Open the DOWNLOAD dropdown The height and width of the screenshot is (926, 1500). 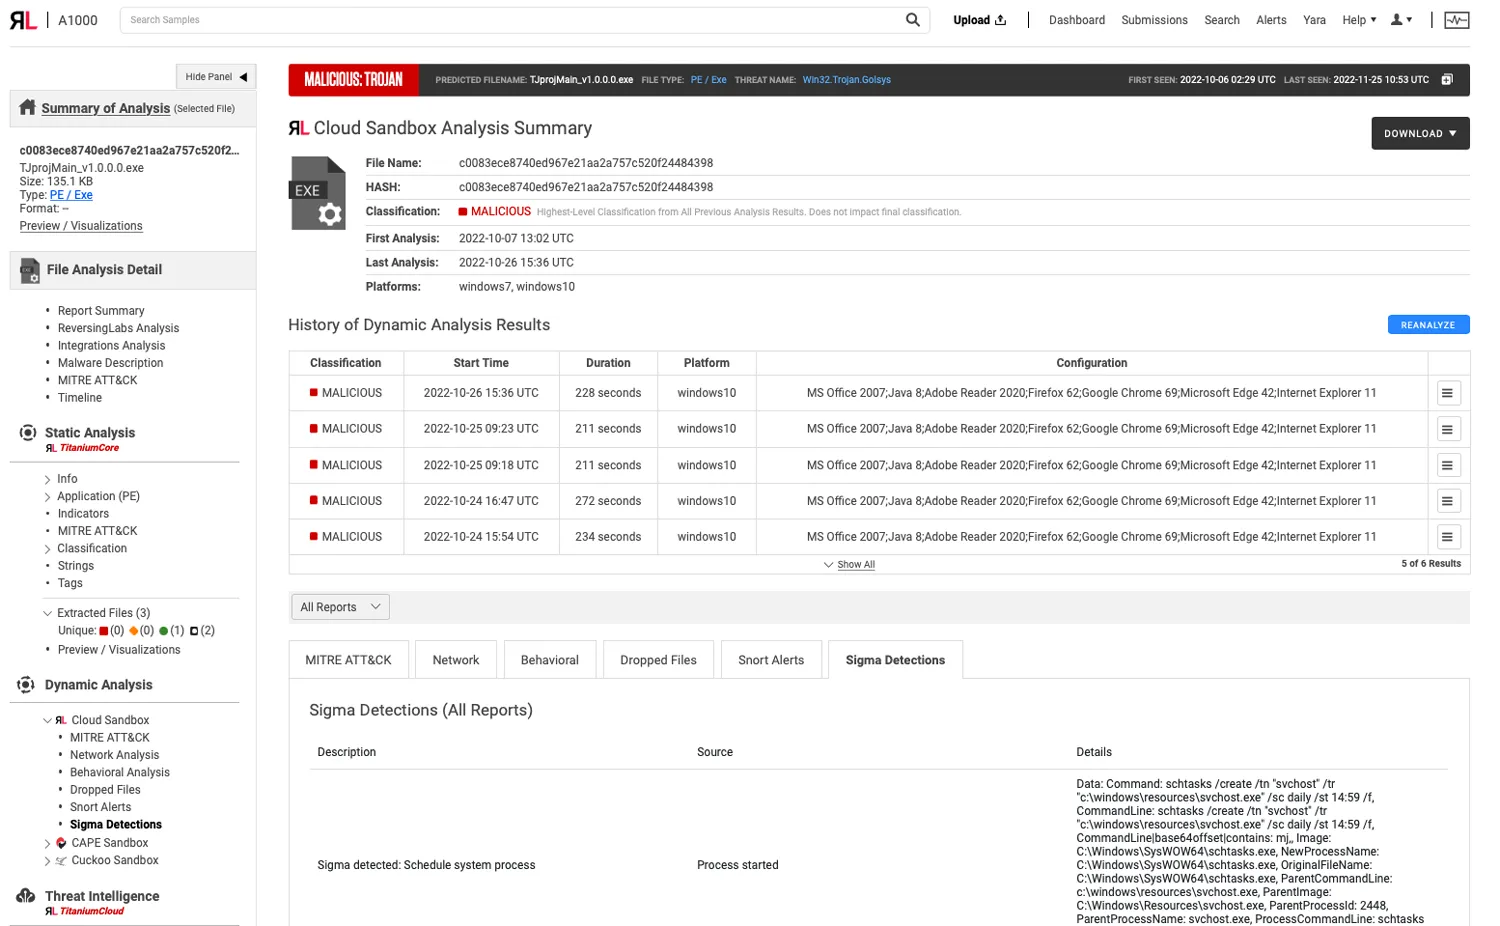pyautogui.click(x=1419, y=133)
